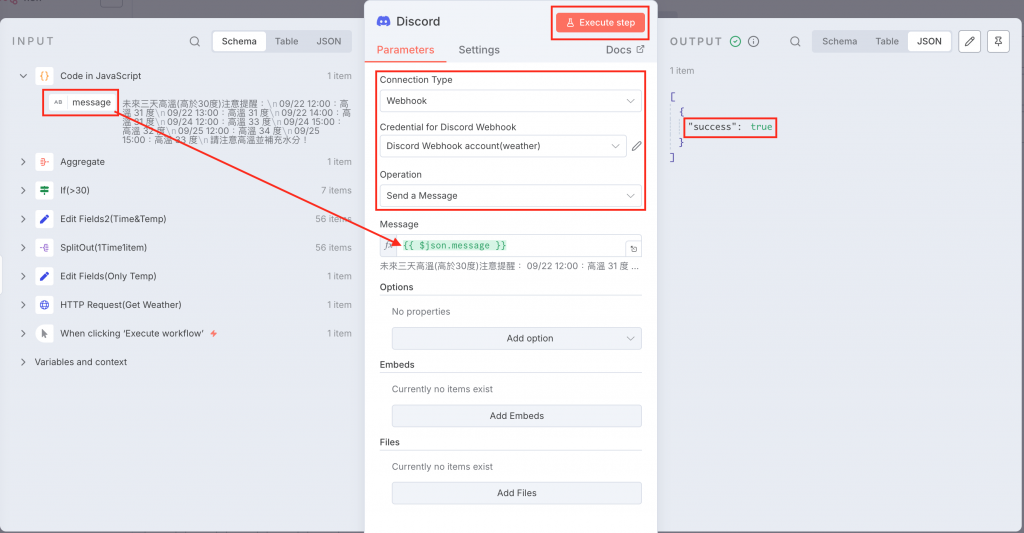Switch INPUT view to JSON
Image resolution: width=1024 pixels, height=533 pixels.
click(x=328, y=41)
